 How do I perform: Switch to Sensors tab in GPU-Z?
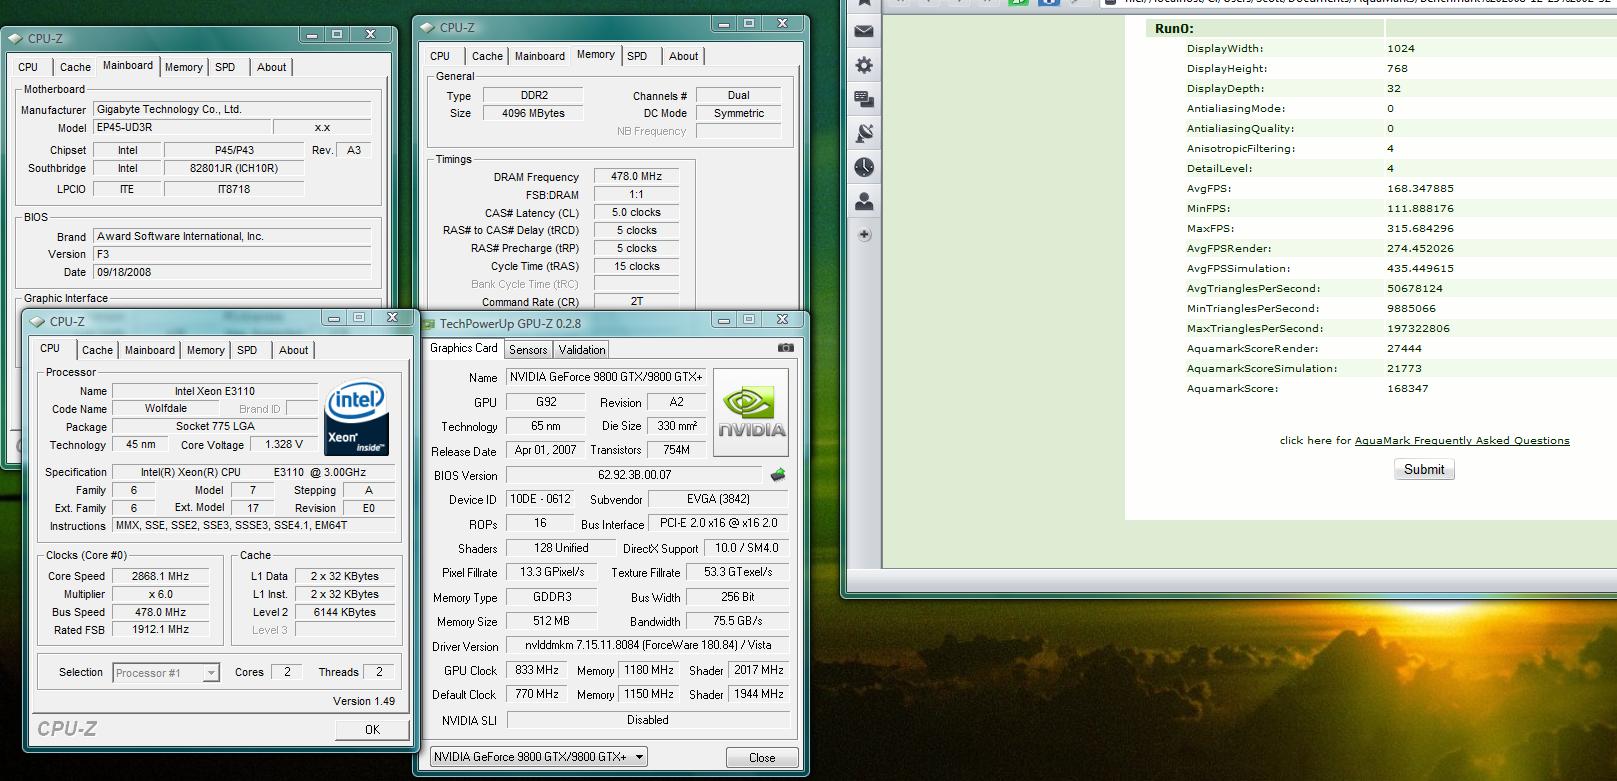click(528, 350)
